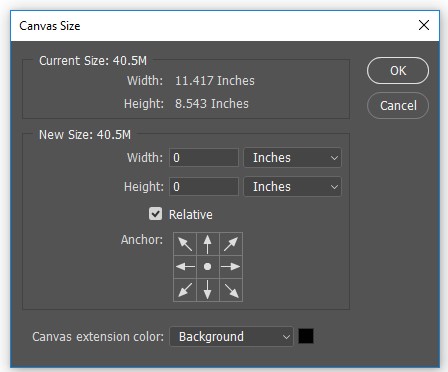Close the Canvas Size dialog with X
Viewport: 448px width, 372px height.
(x=424, y=25)
